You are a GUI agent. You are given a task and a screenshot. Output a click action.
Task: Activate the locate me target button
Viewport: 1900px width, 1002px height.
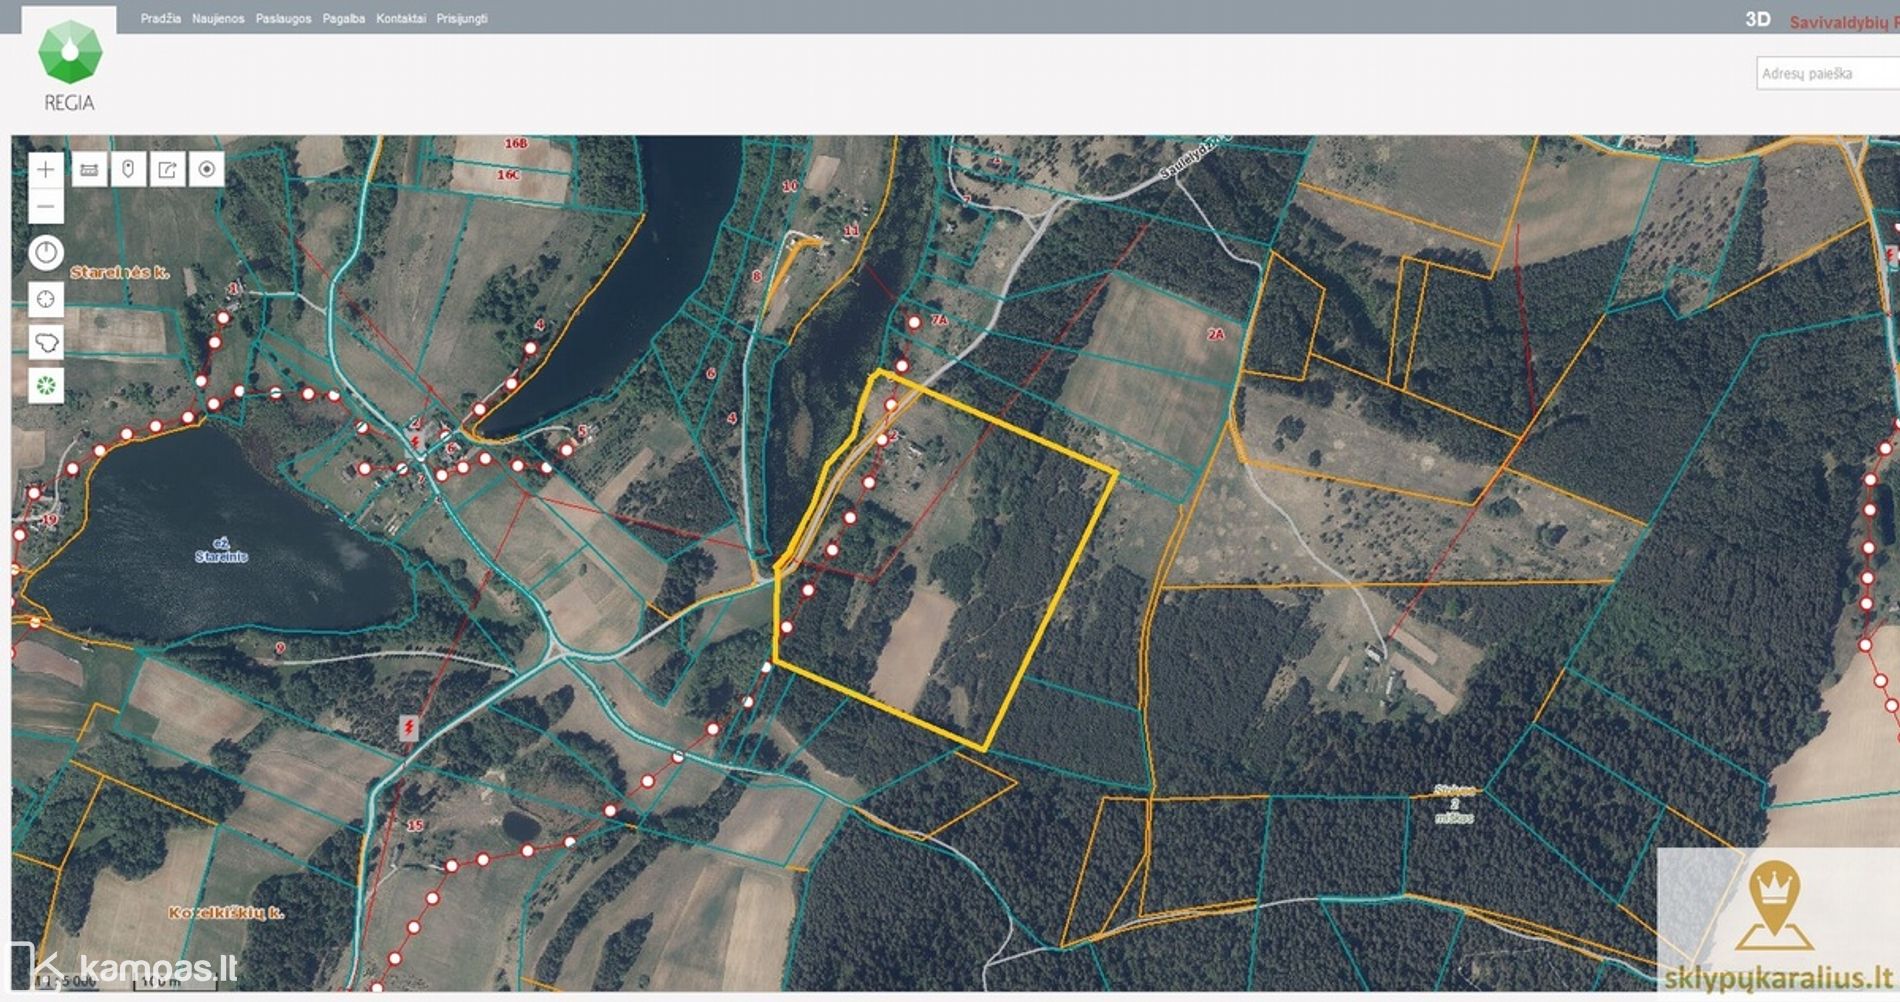coord(207,170)
